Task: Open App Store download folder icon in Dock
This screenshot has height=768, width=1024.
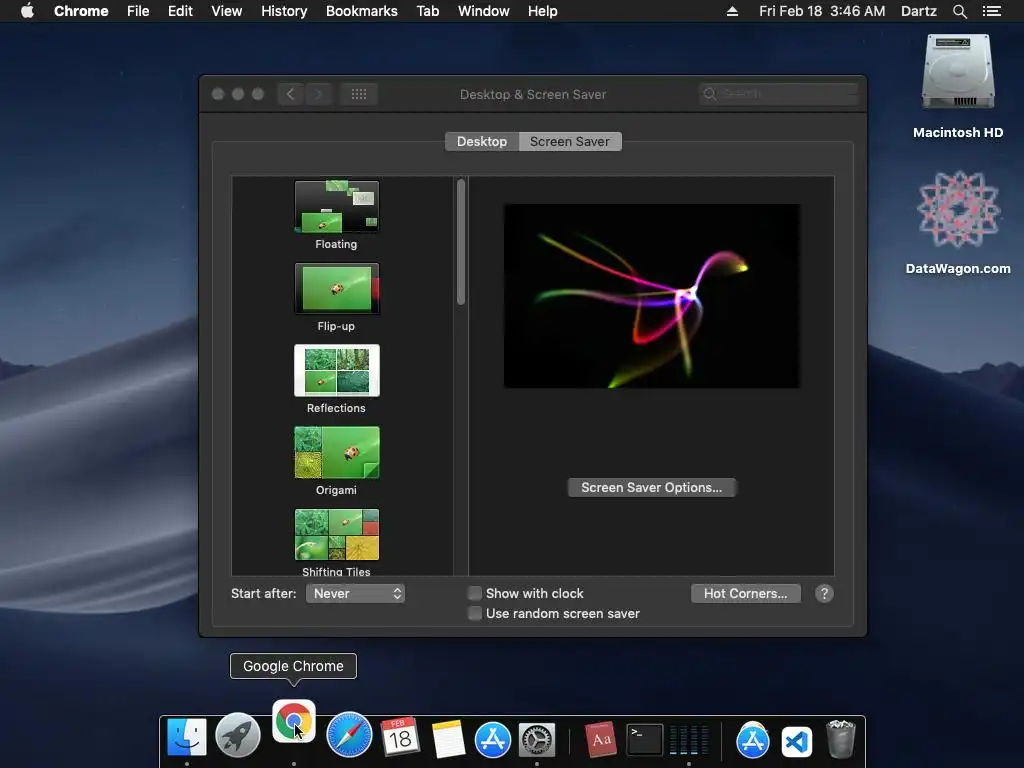Action: 753,740
